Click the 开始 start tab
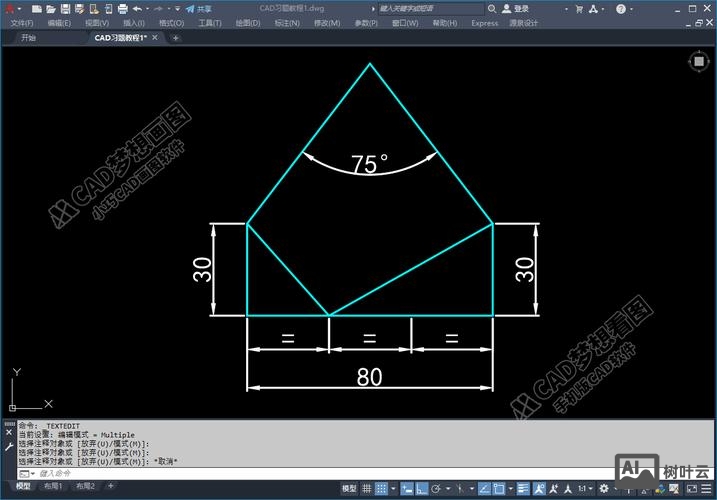The width and height of the screenshot is (717, 500). point(28,38)
